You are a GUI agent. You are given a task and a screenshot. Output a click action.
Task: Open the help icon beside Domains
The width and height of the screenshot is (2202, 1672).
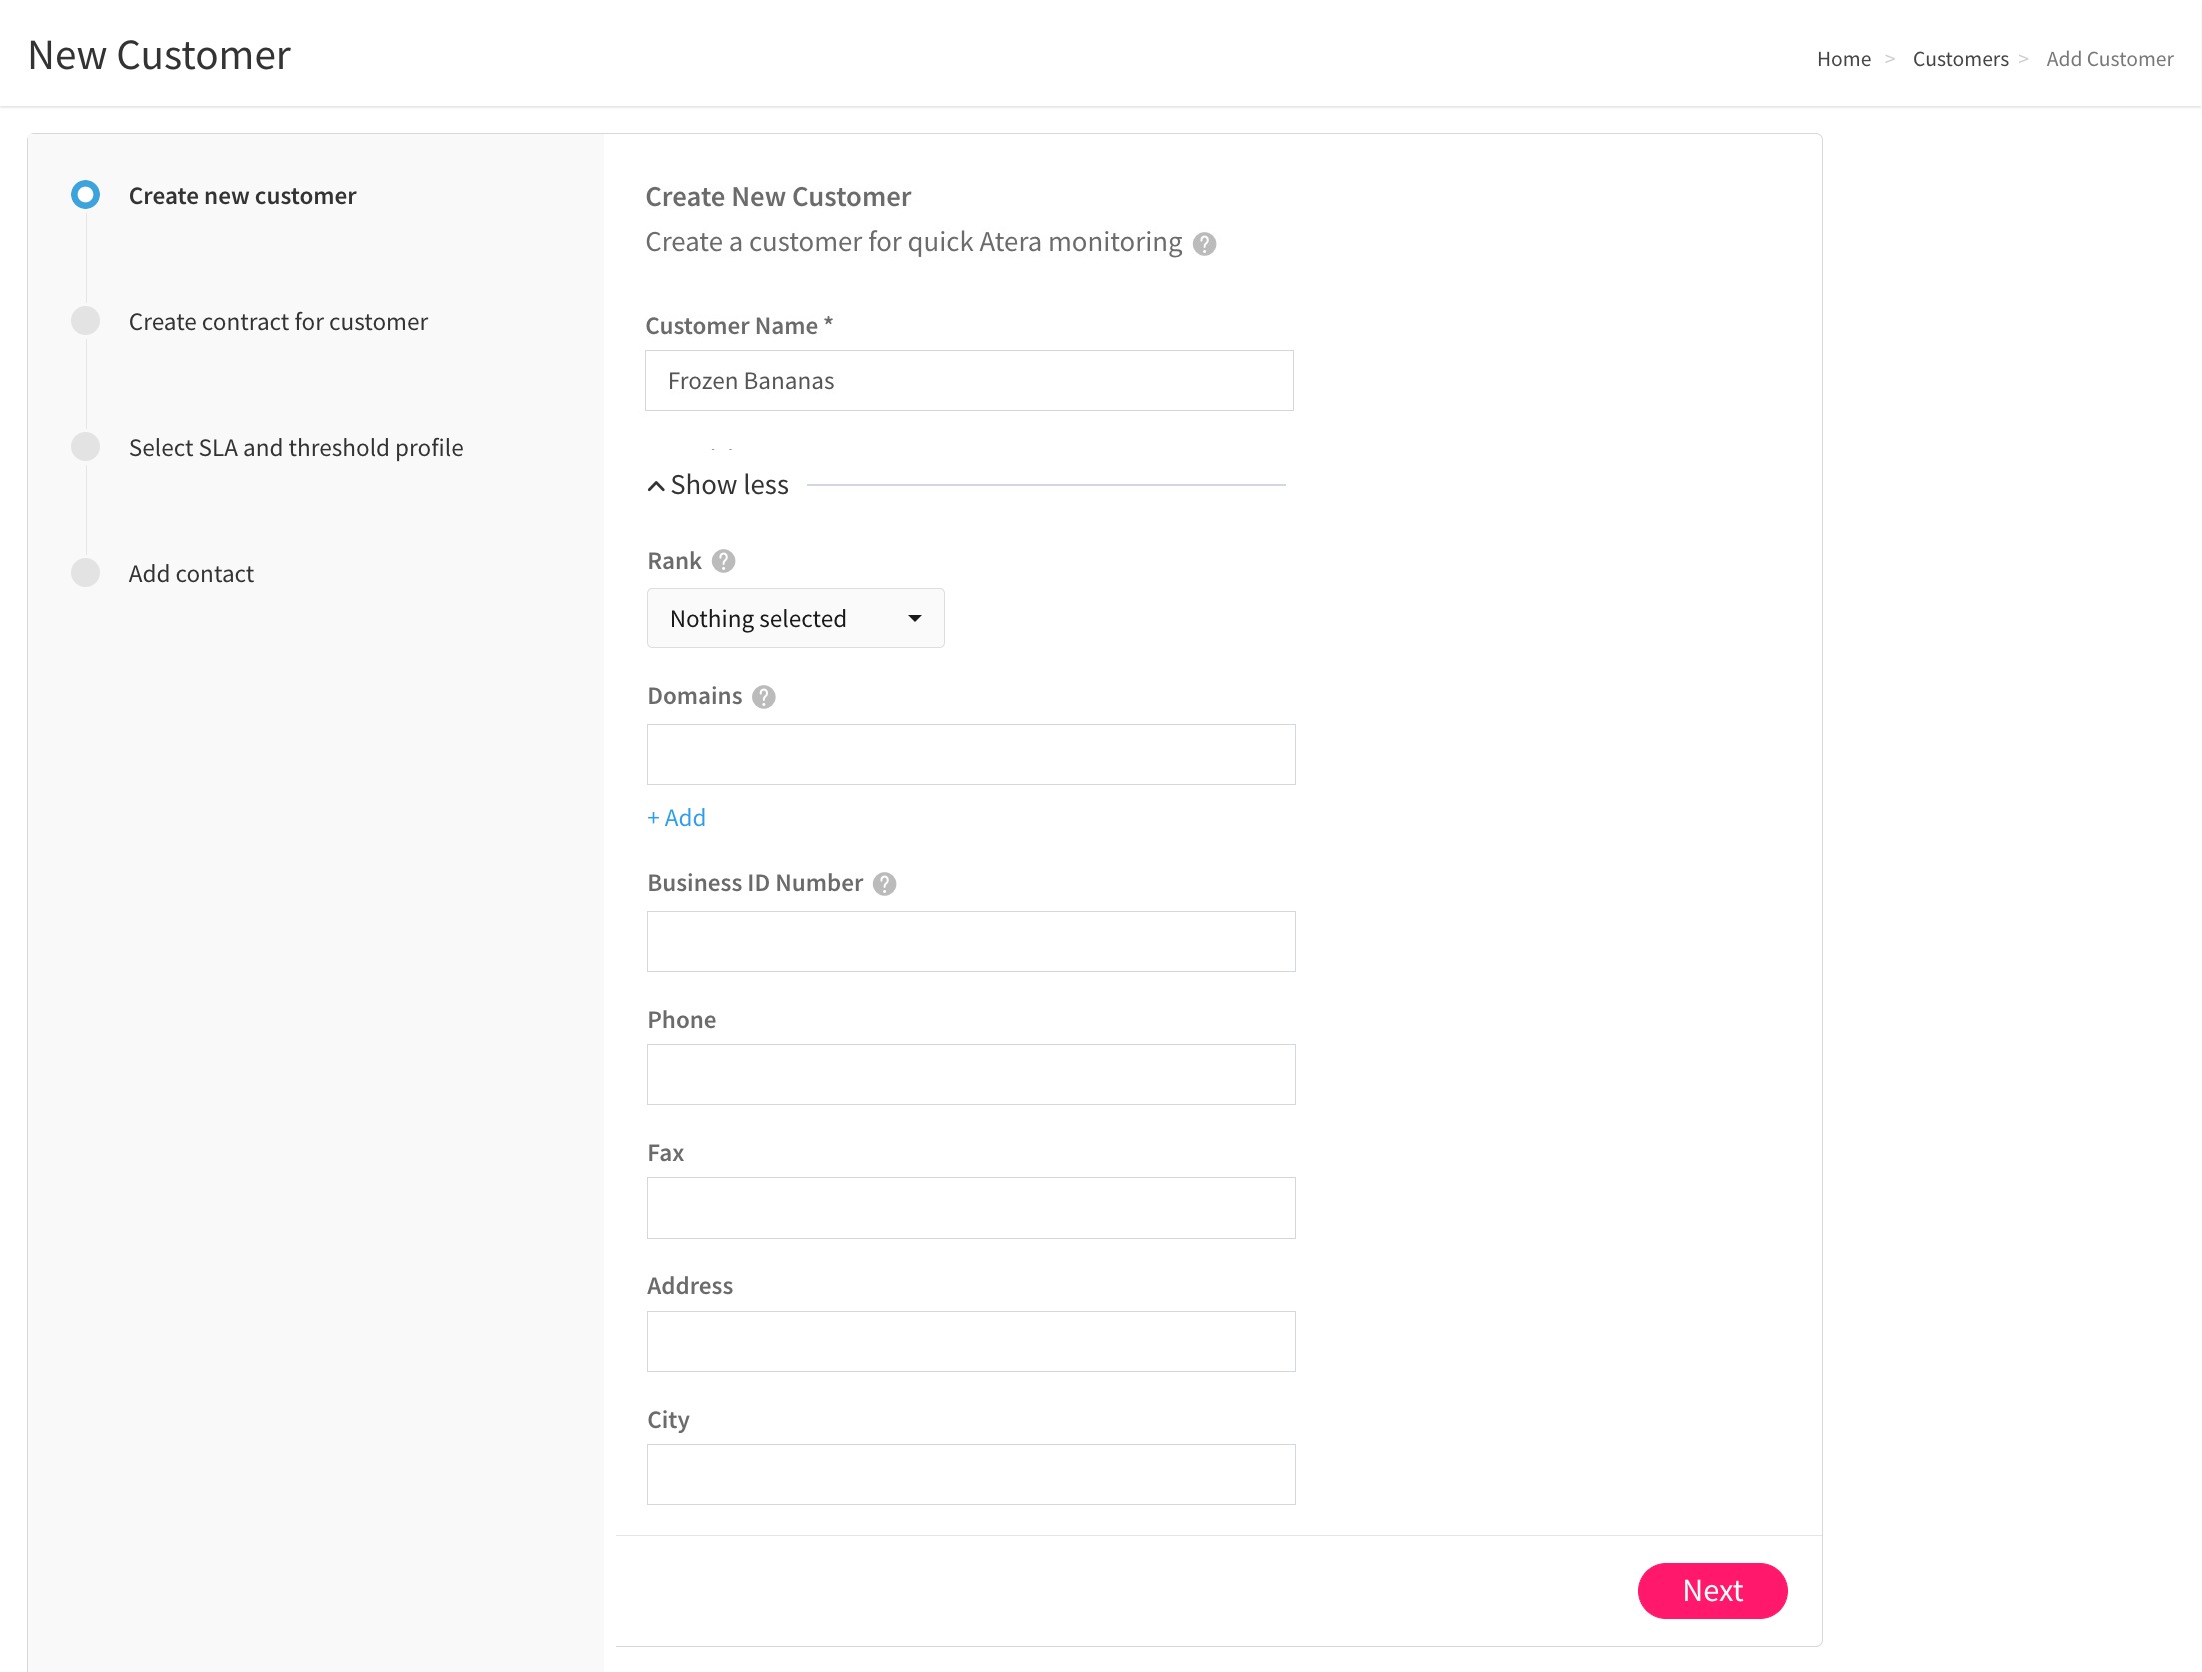click(764, 697)
